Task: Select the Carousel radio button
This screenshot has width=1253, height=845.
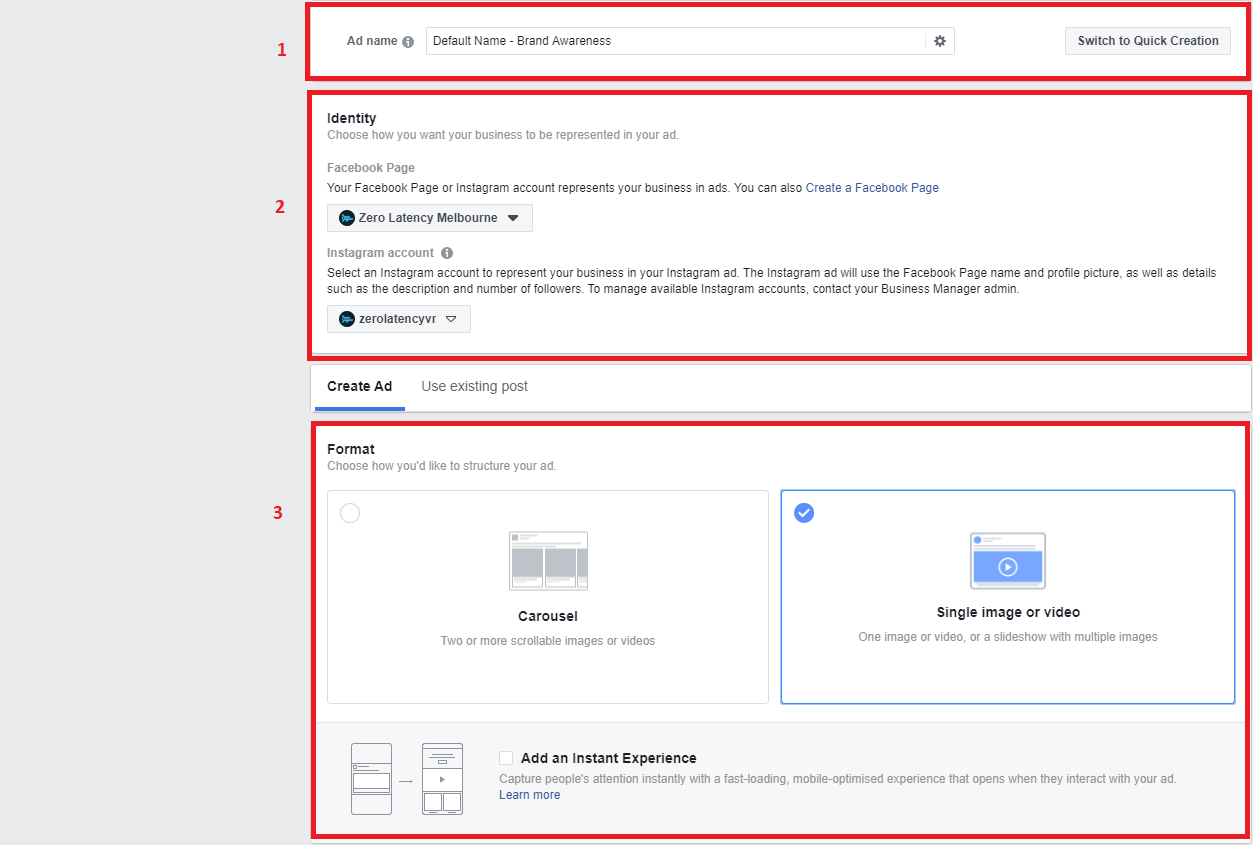Action: point(350,513)
